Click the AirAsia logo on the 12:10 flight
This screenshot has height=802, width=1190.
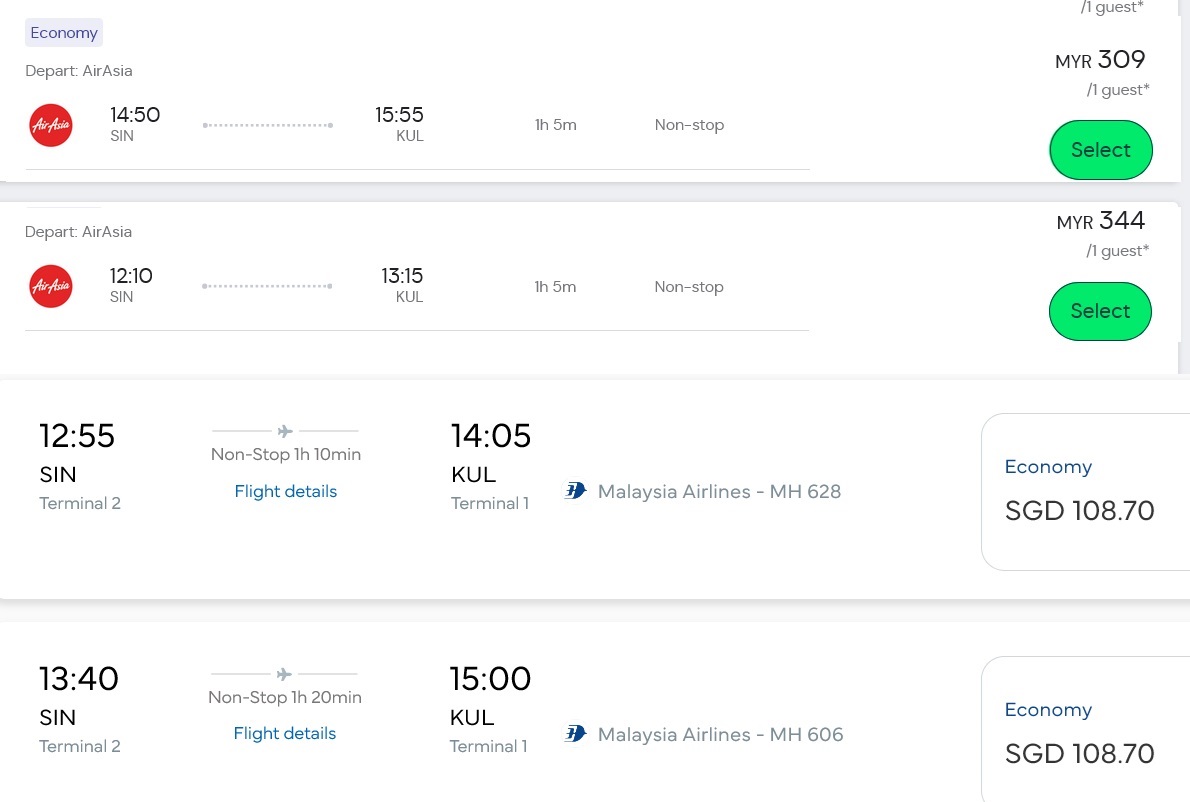[x=51, y=286]
